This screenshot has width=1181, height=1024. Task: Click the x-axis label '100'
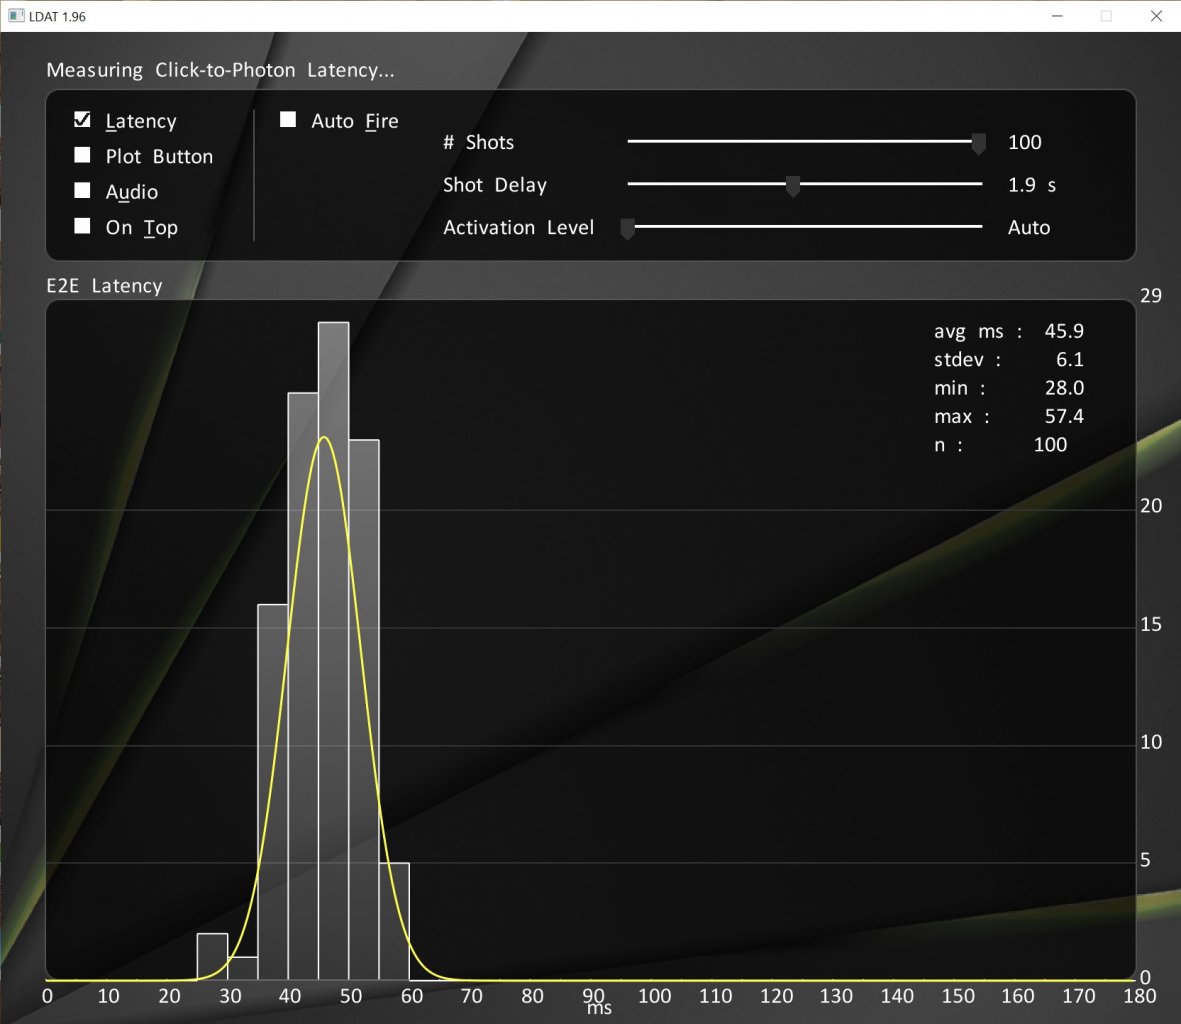coord(654,996)
